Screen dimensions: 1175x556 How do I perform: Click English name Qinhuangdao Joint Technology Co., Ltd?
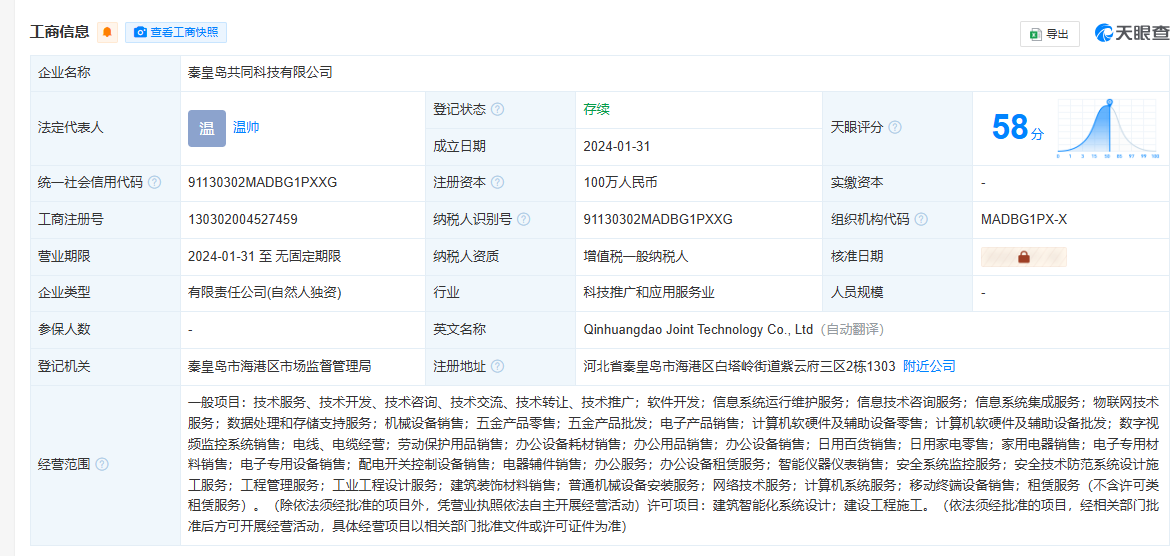point(698,330)
